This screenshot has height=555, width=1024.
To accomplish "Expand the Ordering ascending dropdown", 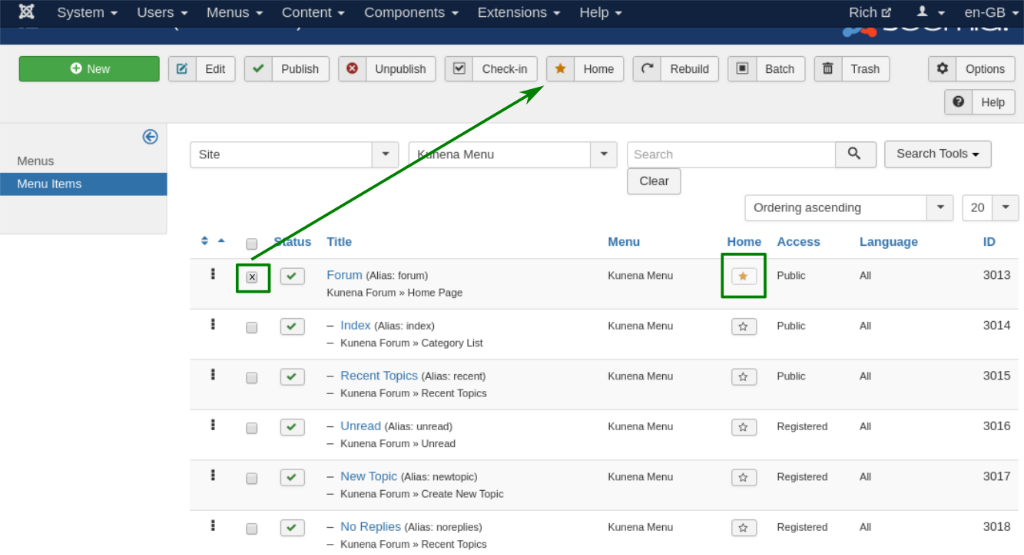I will click(x=848, y=208).
